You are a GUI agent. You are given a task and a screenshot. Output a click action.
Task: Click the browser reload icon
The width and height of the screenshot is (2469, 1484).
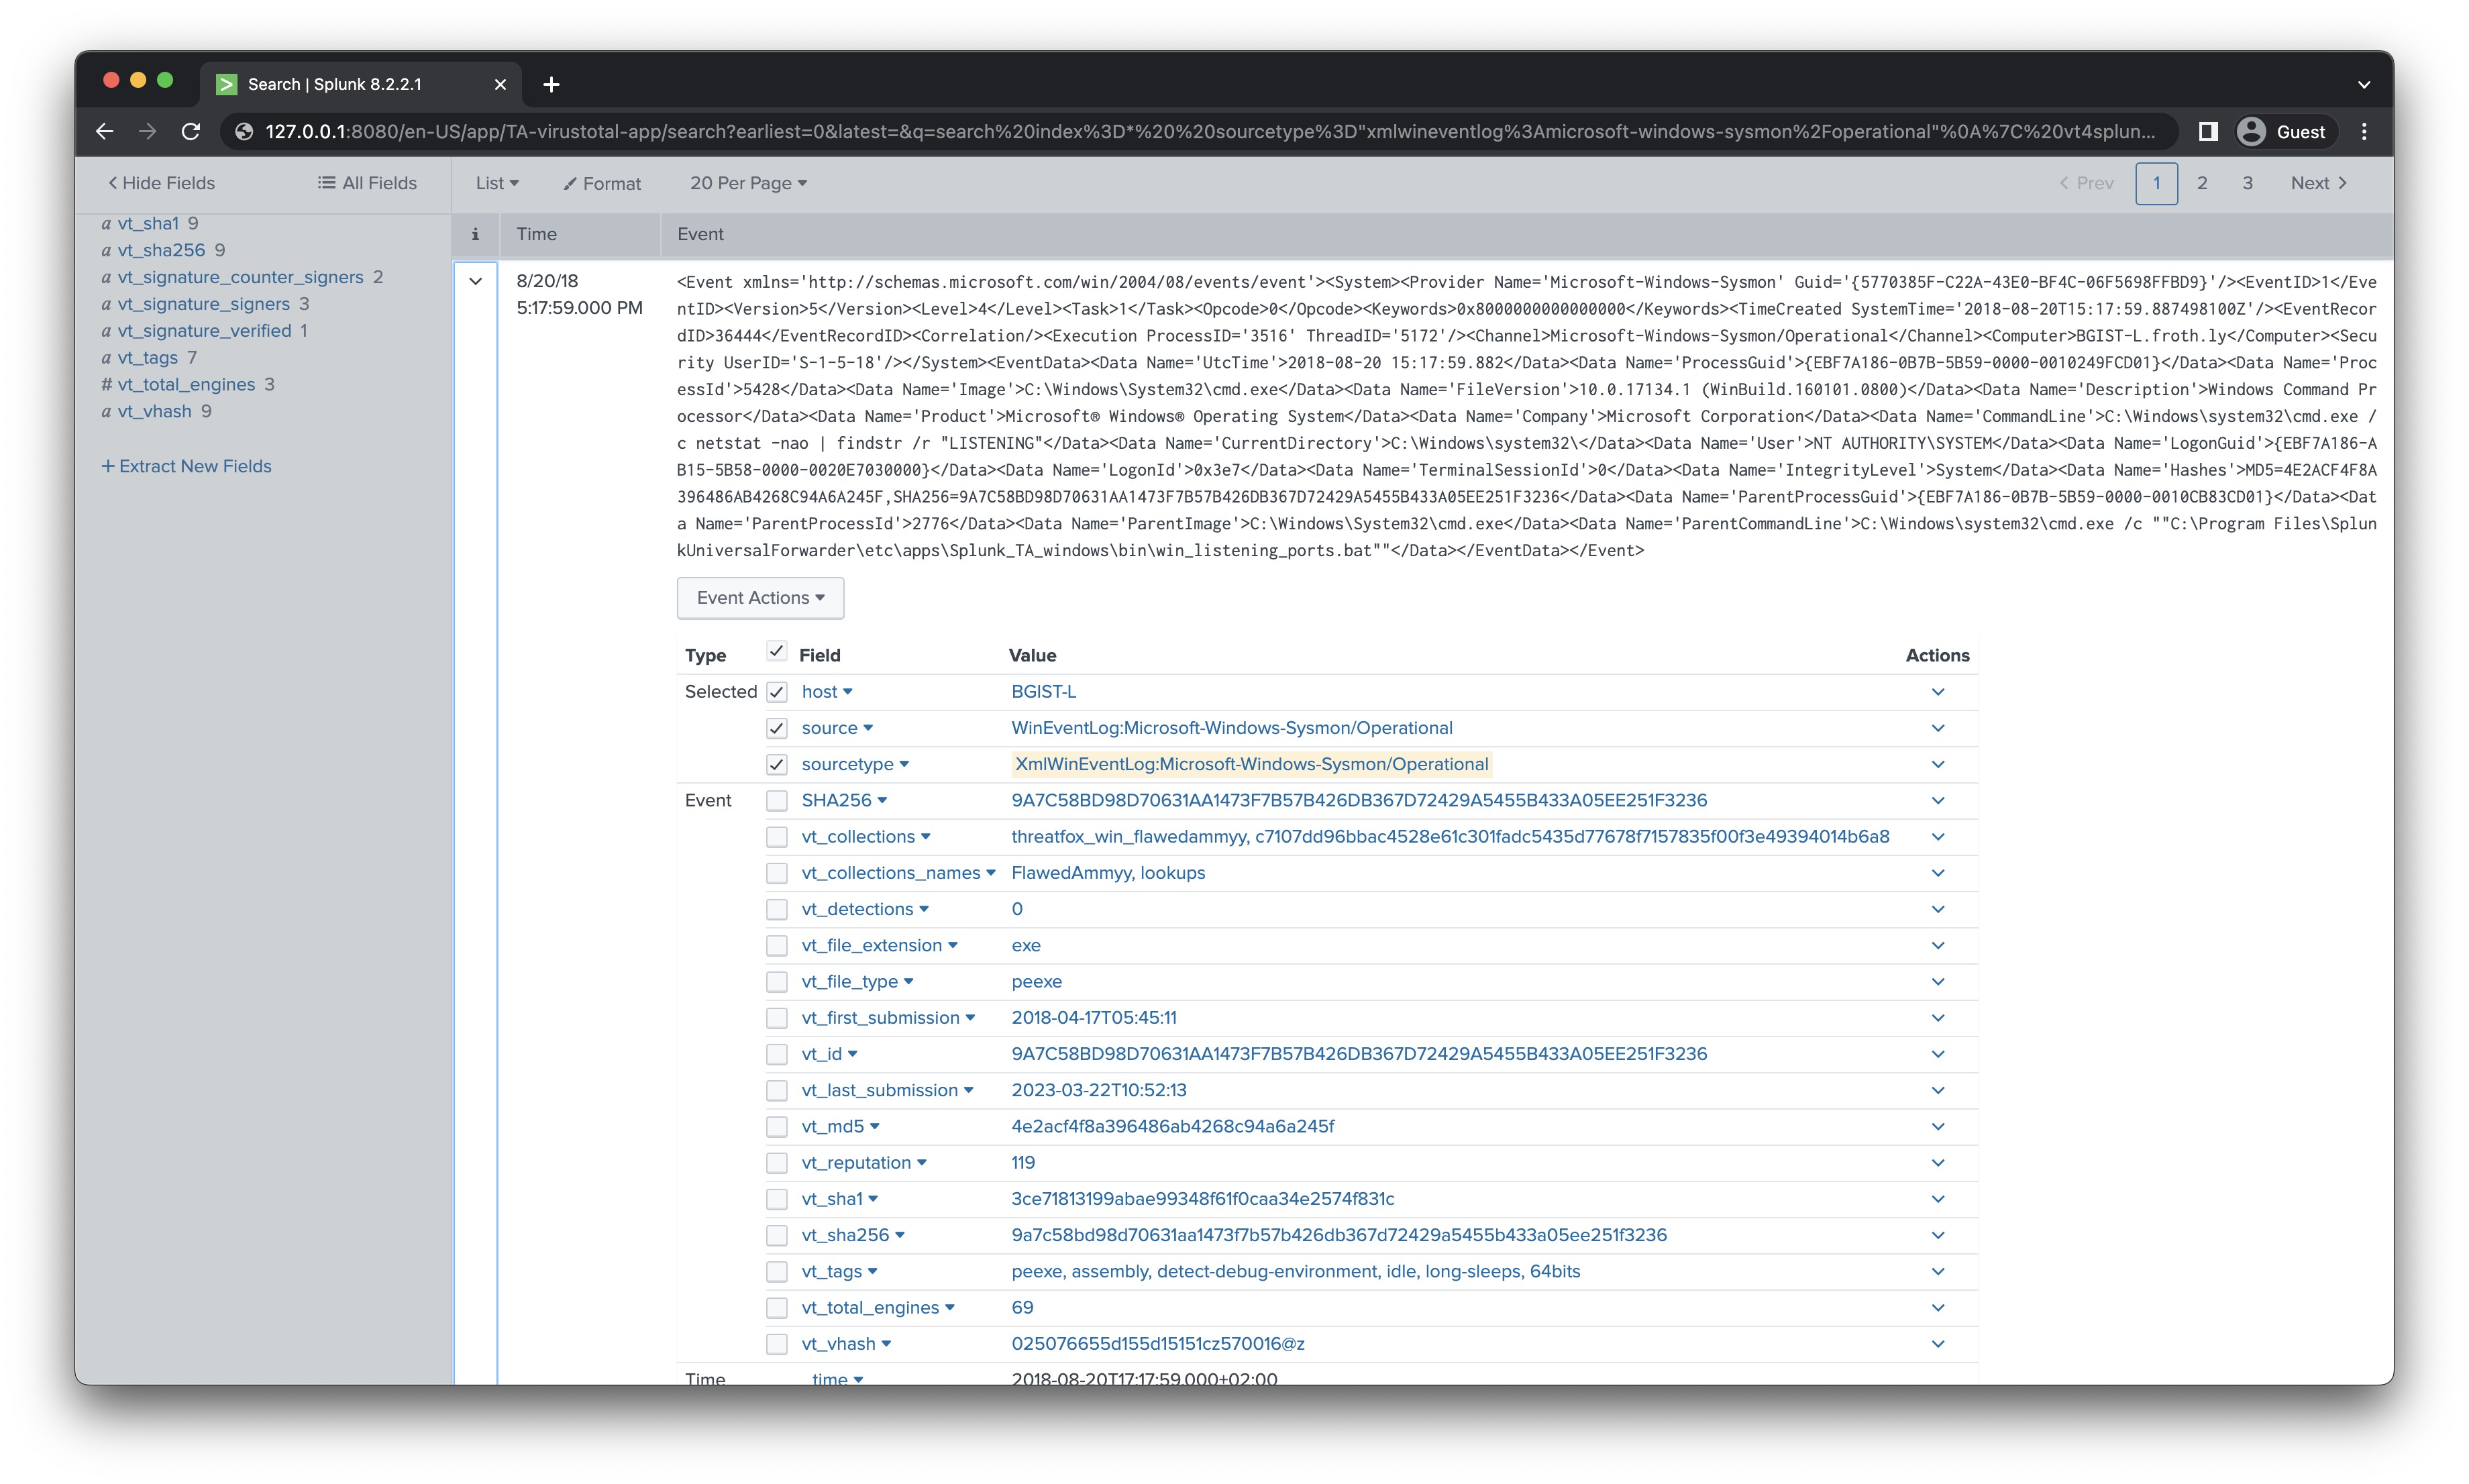[190, 131]
